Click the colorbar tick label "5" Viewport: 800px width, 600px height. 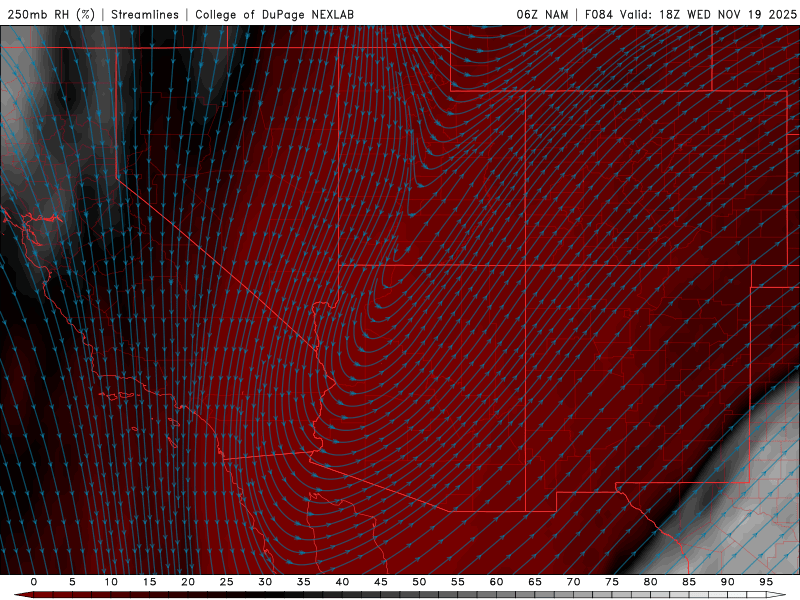click(72, 582)
